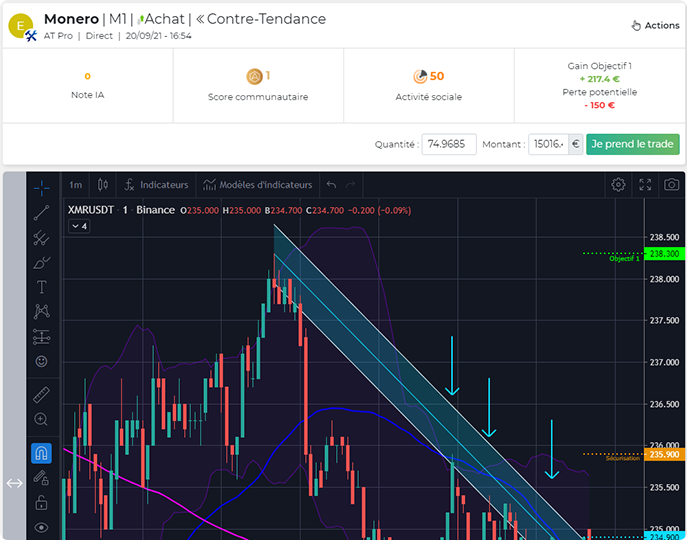Viewport: 687px width, 540px height.
Task: Select the brush drawing tool
Action: pyautogui.click(x=42, y=263)
